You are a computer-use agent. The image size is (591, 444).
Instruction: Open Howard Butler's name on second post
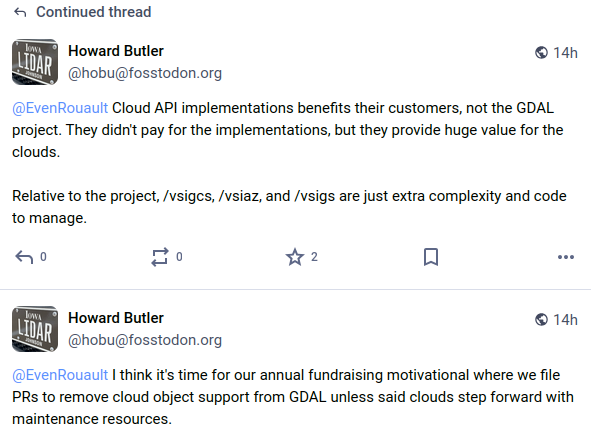[x=116, y=318]
